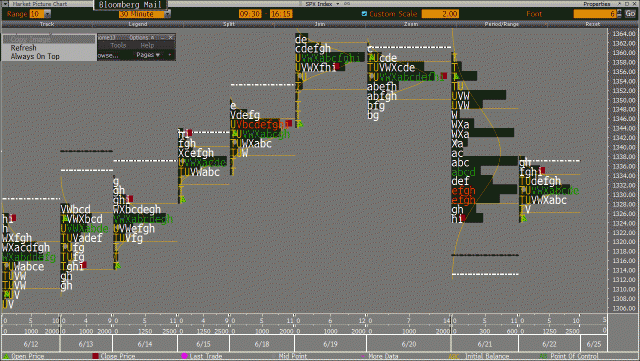Select the Zoom toolbar tab
The height and width of the screenshot is (361, 640).
(411, 24)
